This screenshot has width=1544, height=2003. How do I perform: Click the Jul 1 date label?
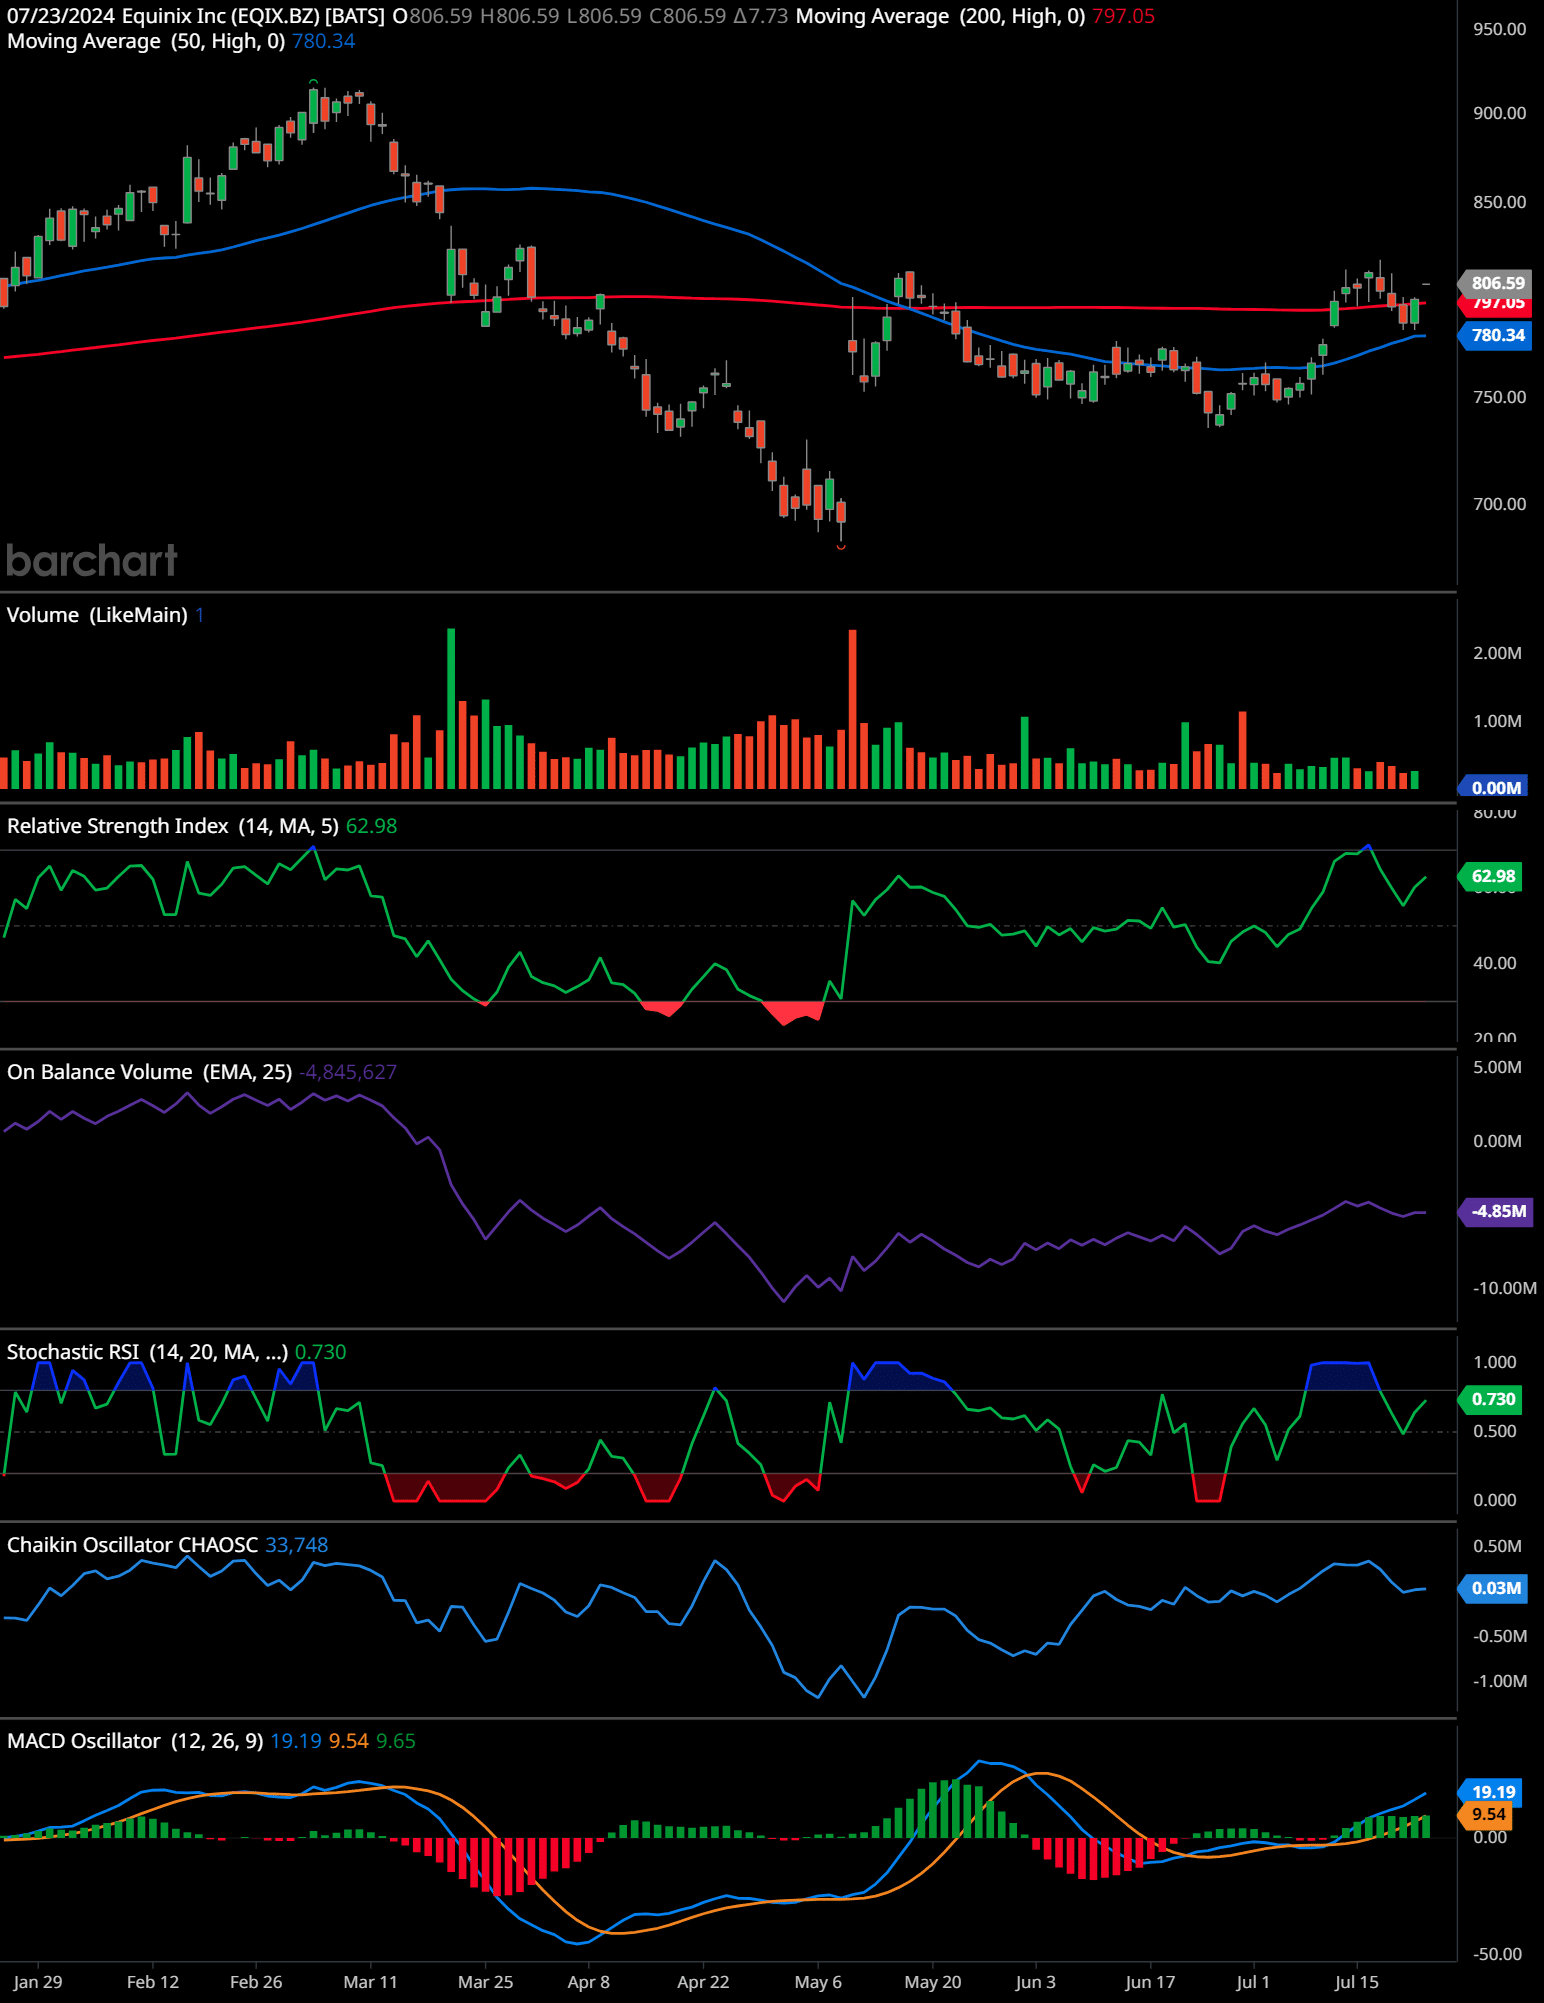coord(1253,1982)
